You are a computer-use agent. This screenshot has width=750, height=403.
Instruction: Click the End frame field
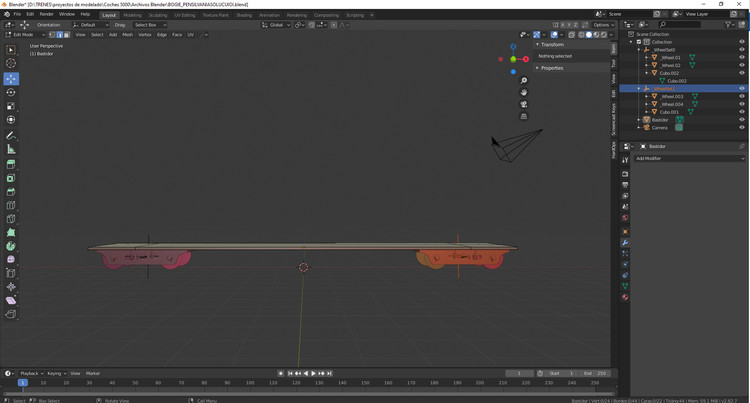[595, 373]
